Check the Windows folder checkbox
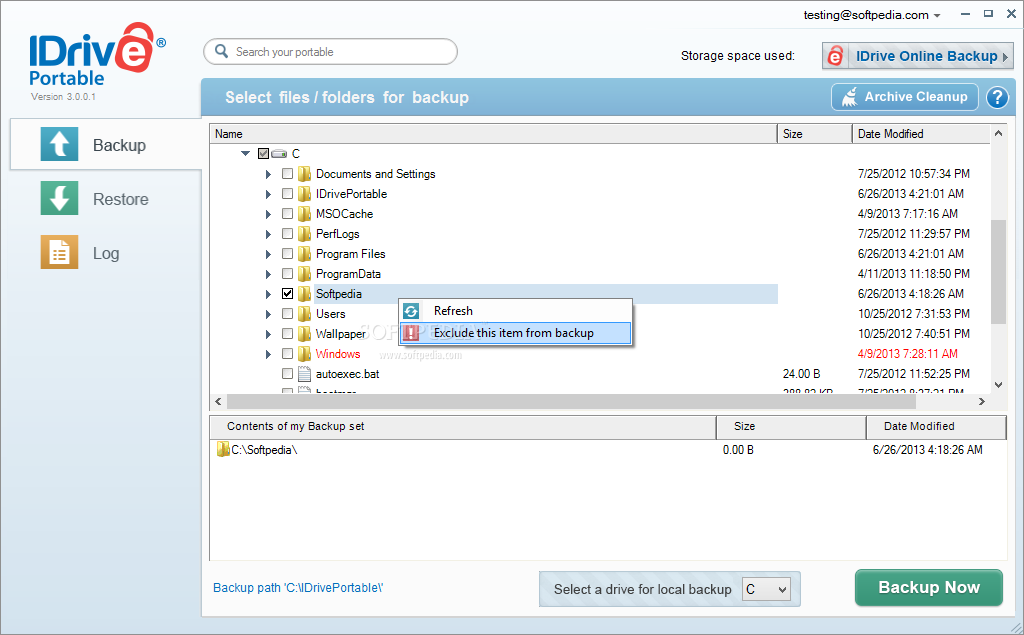1024x635 pixels. point(287,353)
